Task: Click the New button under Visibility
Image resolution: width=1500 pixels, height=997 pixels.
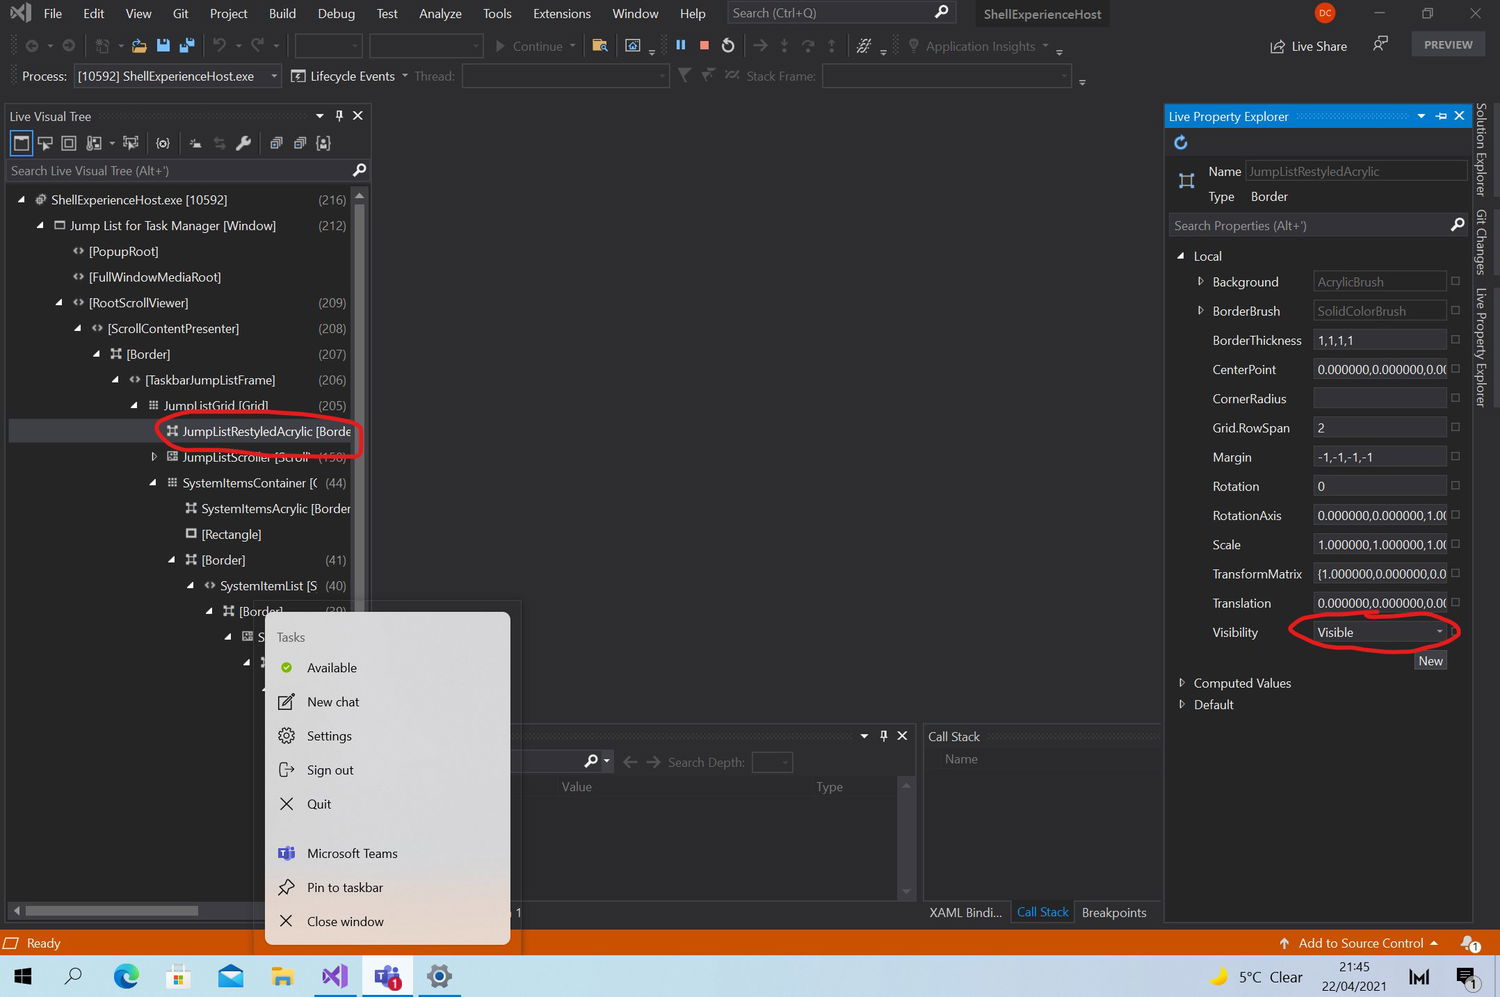Action: tap(1430, 661)
